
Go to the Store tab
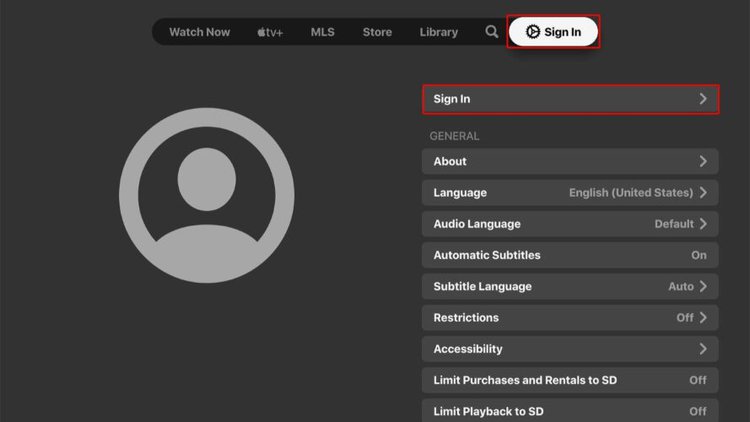(377, 32)
